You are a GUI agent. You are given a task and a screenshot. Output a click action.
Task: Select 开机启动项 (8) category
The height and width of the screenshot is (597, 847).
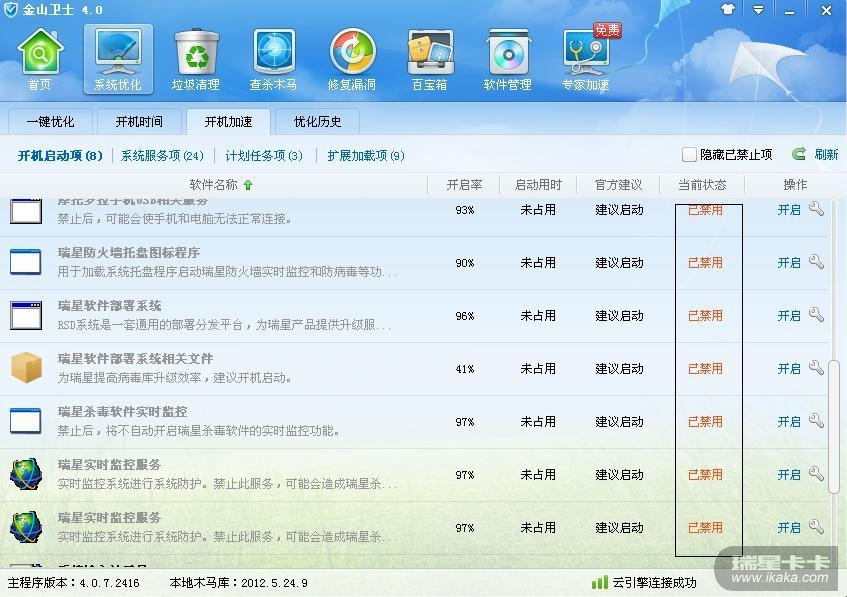pos(60,156)
